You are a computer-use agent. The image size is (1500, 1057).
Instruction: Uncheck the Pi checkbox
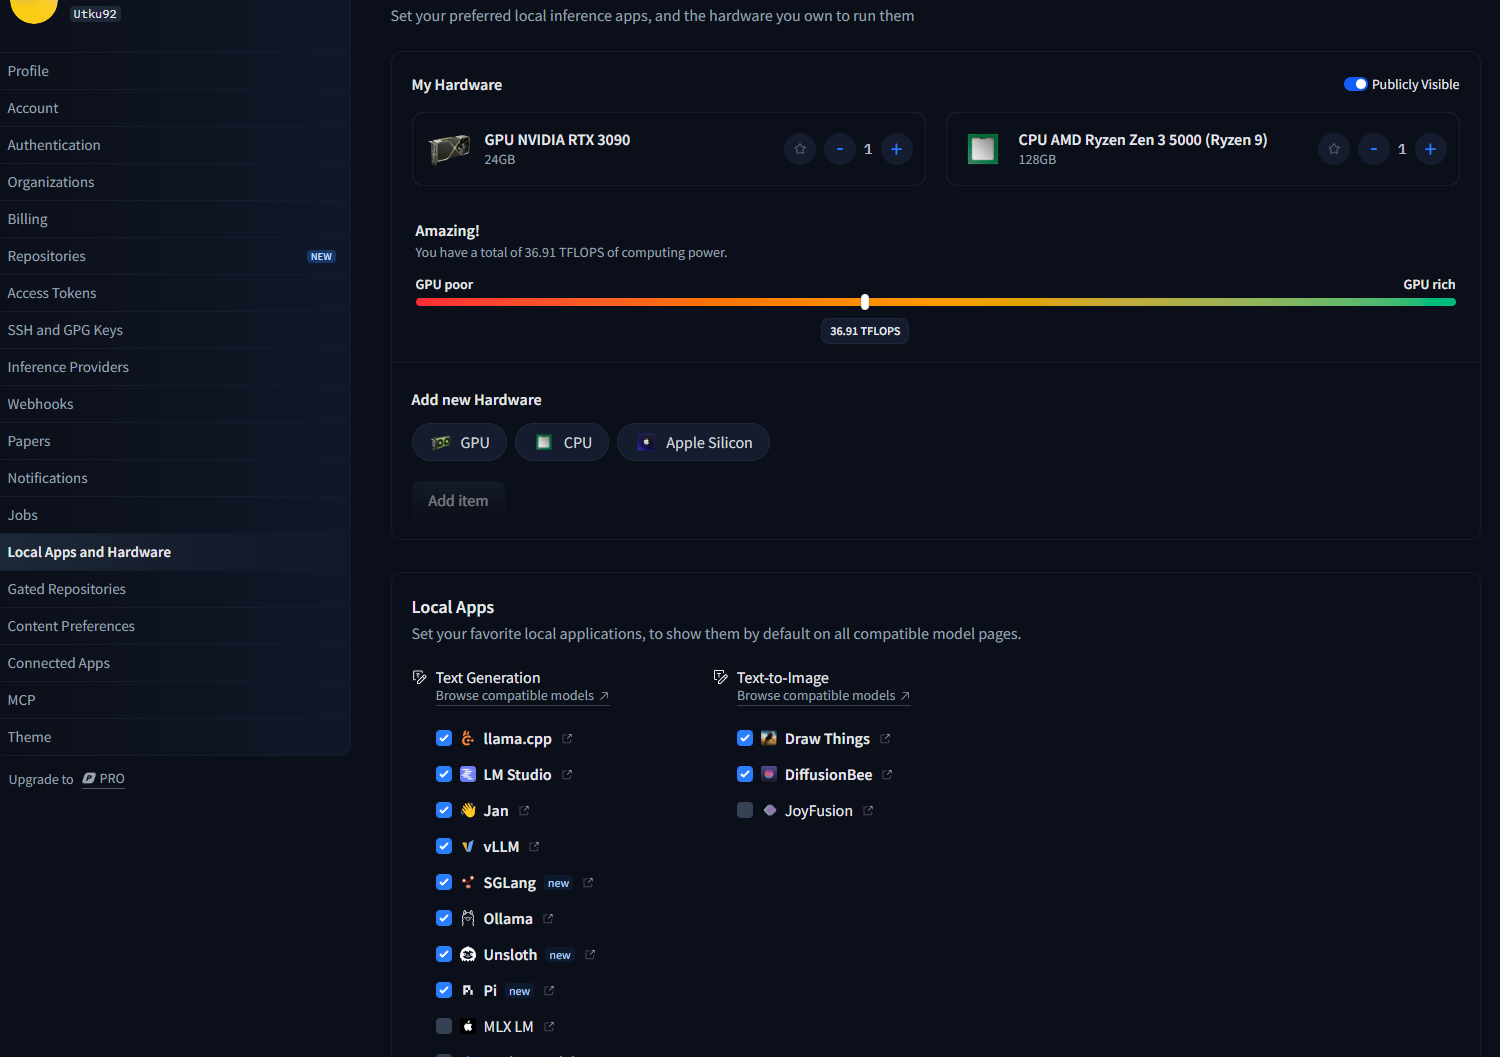(444, 990)
